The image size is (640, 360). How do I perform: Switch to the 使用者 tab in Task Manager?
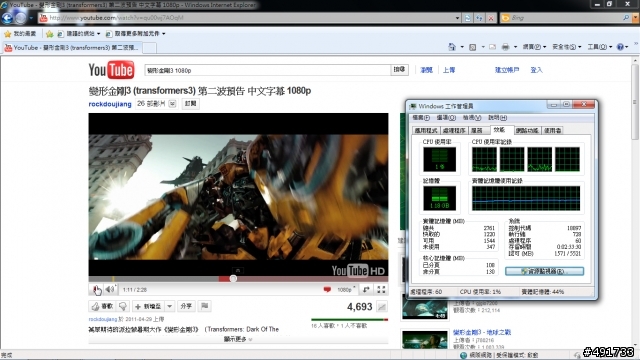coord(552,131)
